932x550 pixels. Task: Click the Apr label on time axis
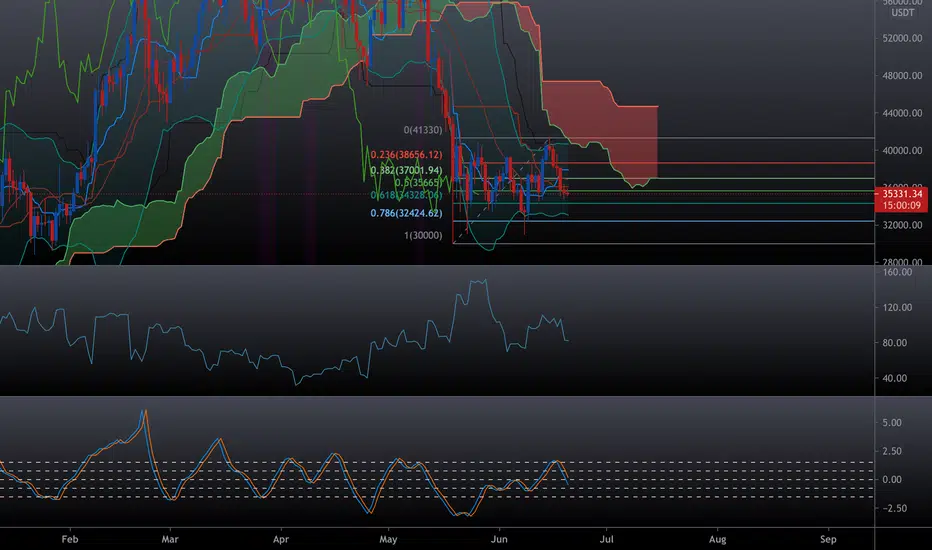click(281, 539)
